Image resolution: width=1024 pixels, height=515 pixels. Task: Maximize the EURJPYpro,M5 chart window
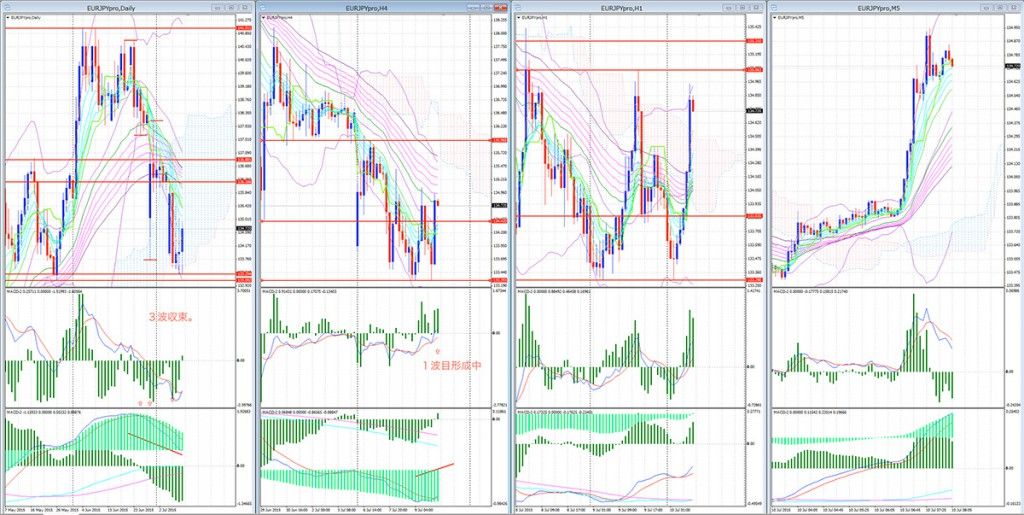(999, 7)
